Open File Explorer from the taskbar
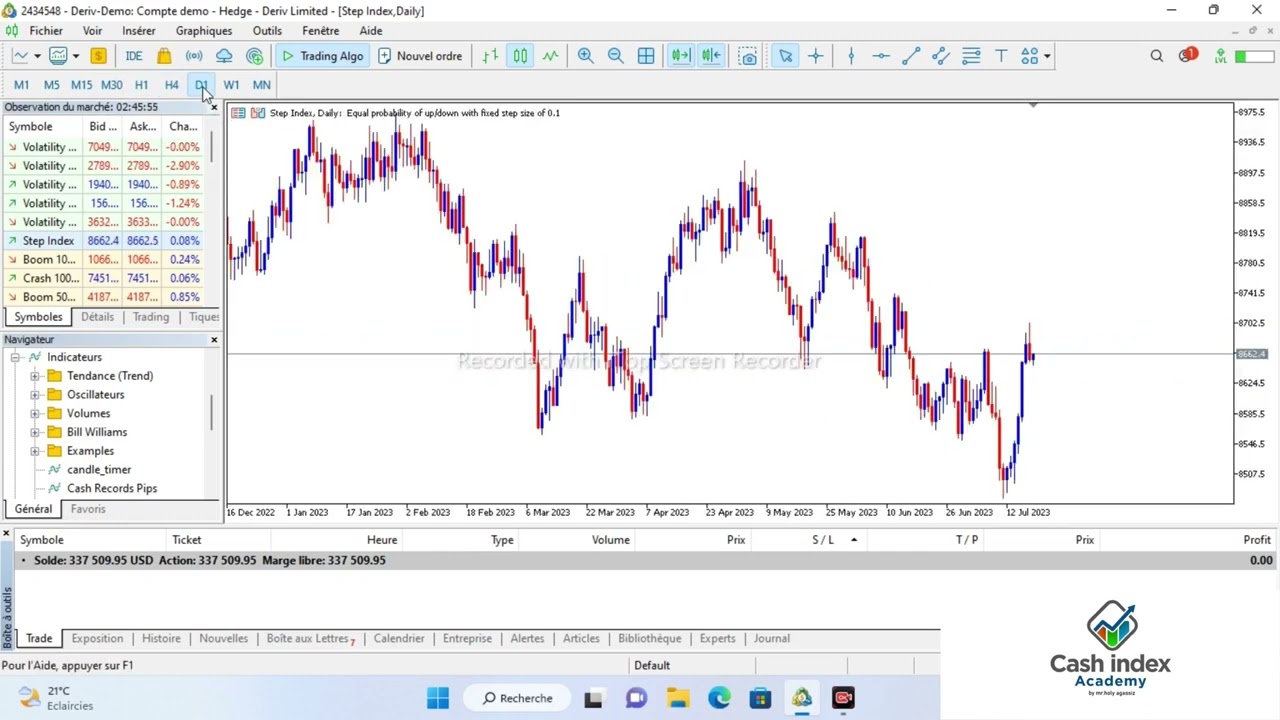This screenshot has height=720, width=1280. [x=678, y=698]
